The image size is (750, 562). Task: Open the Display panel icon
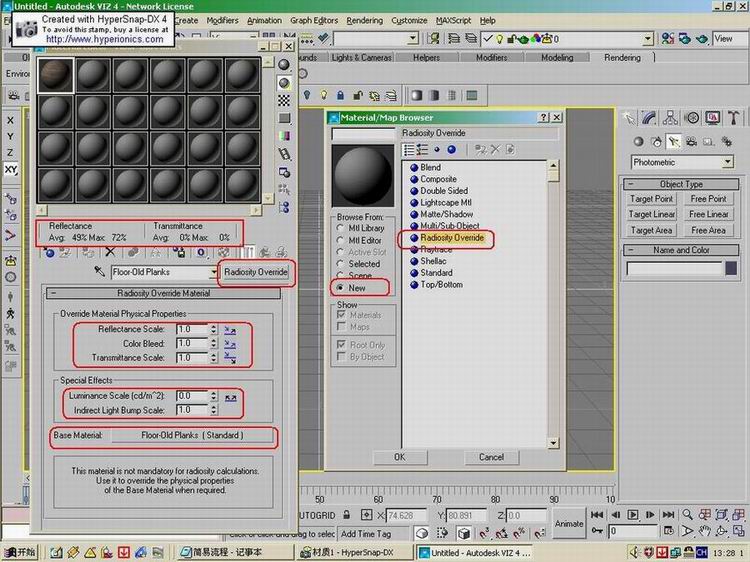coord(713,118)
